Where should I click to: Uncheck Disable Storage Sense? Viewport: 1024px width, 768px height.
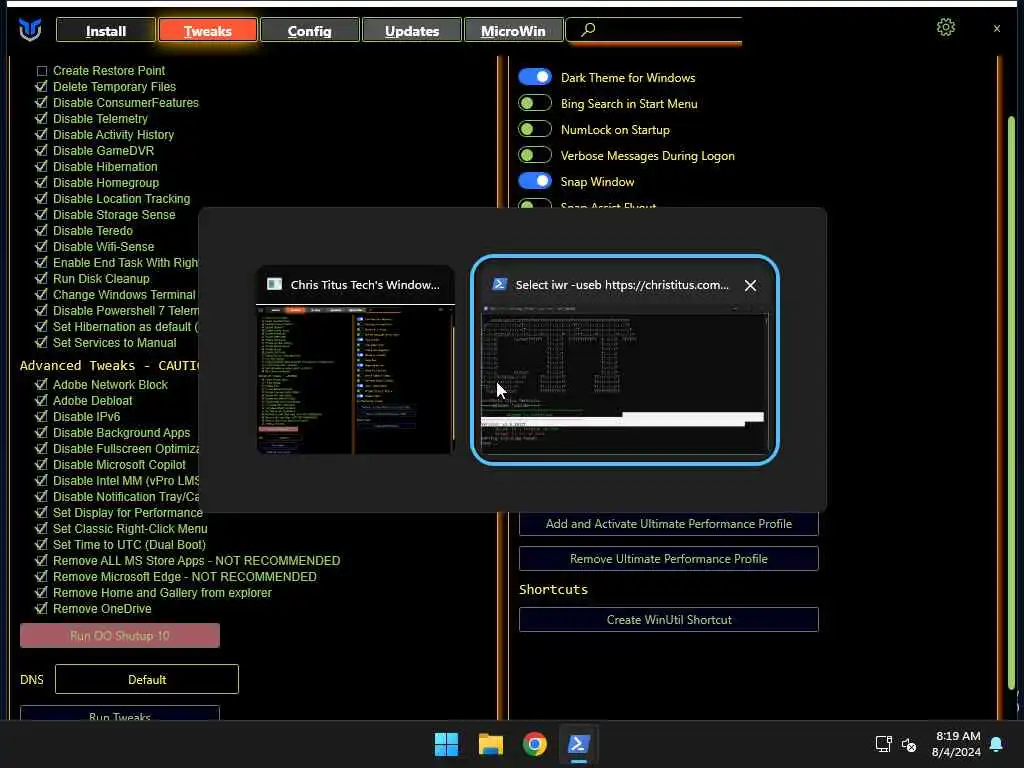[42, 214]
